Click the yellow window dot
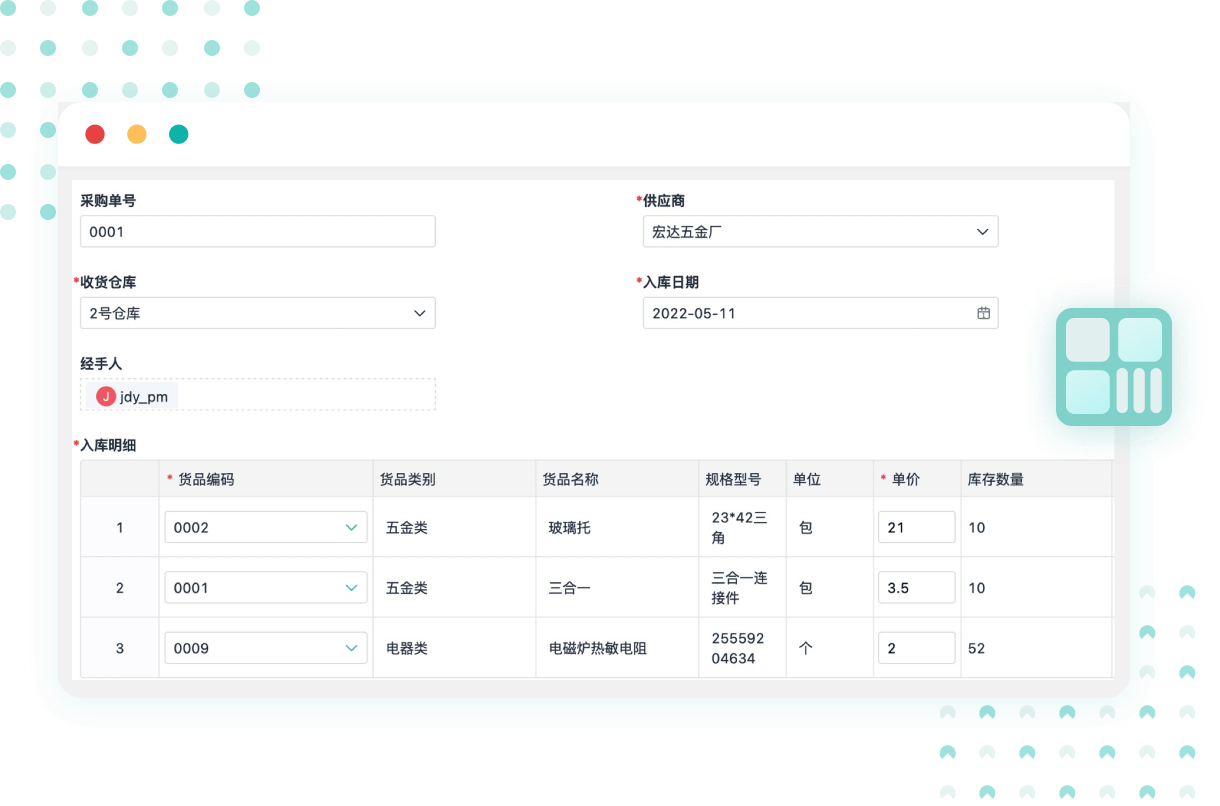Image resolution: width=1220 pixels, height=806 pixels. click(137, 134)
